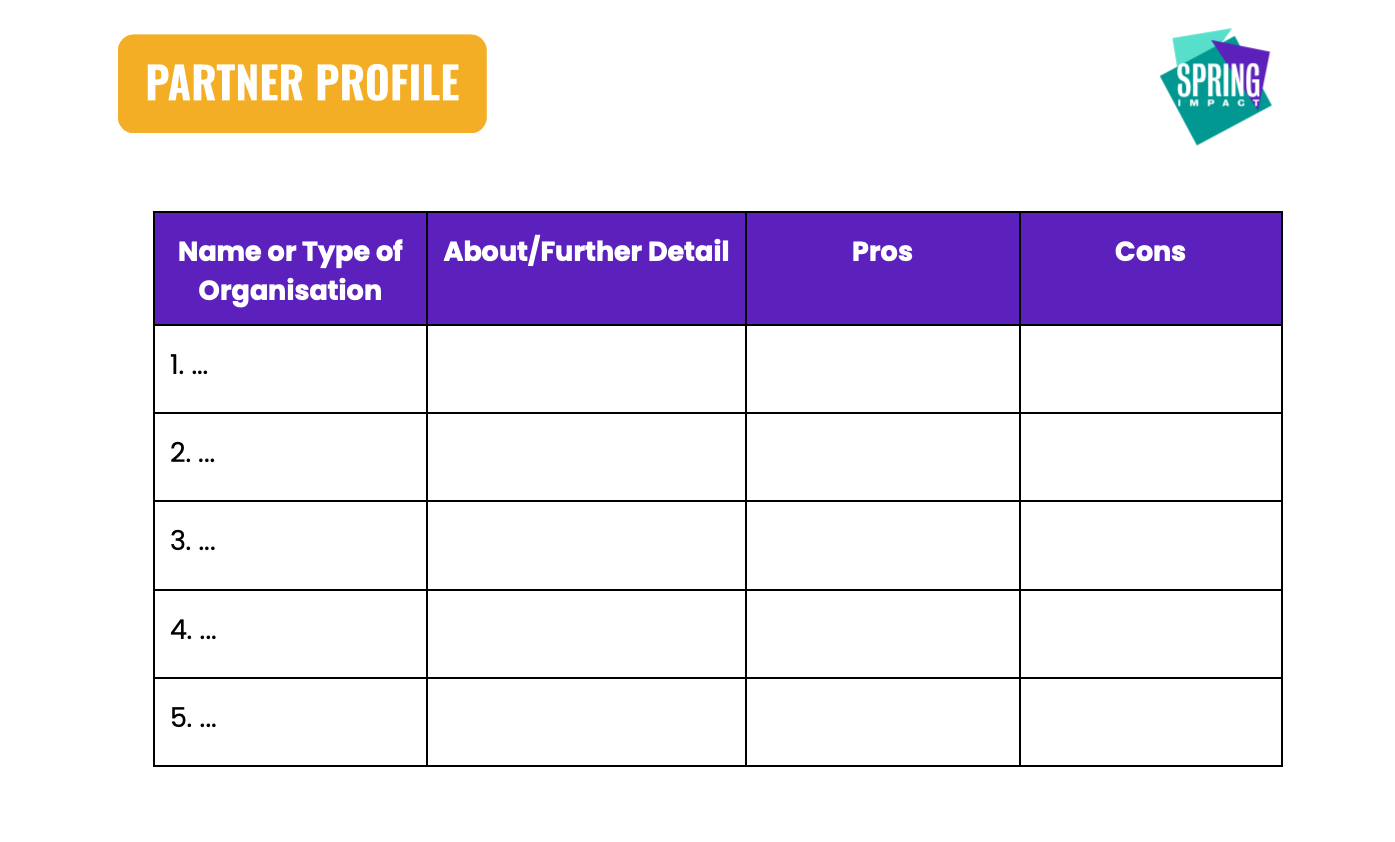
Task: Select the About/Further Detail cell in row 3
Action: (586, 545)
